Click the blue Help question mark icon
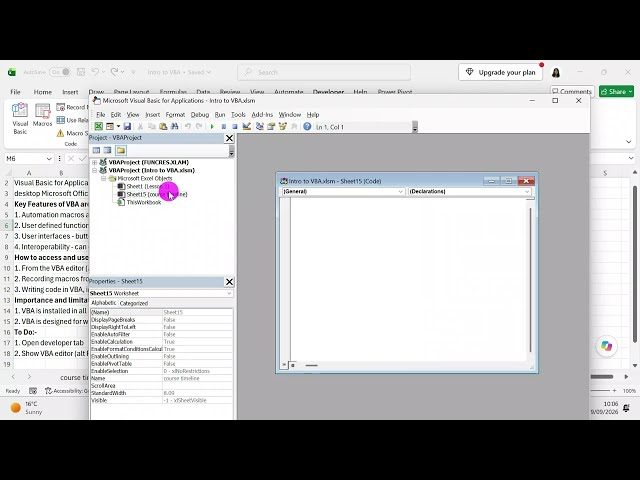The height and width of the screenshot is (480, 640). tap(307, 127)
